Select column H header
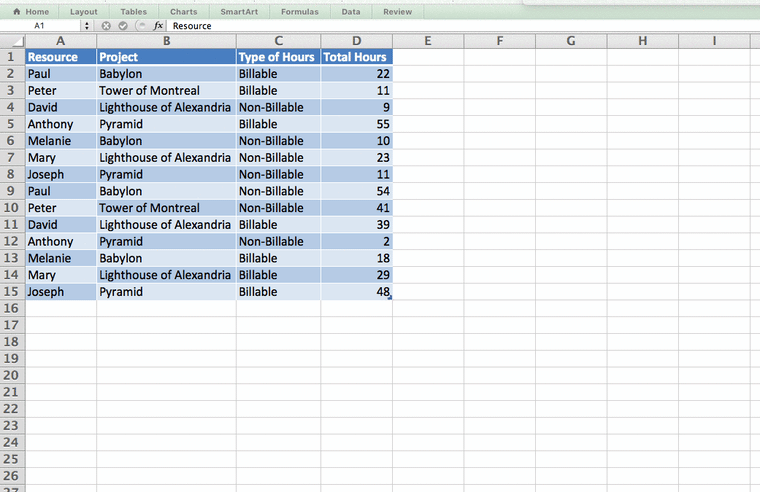This screenshot has width=760, height=492. click(643, 41)
